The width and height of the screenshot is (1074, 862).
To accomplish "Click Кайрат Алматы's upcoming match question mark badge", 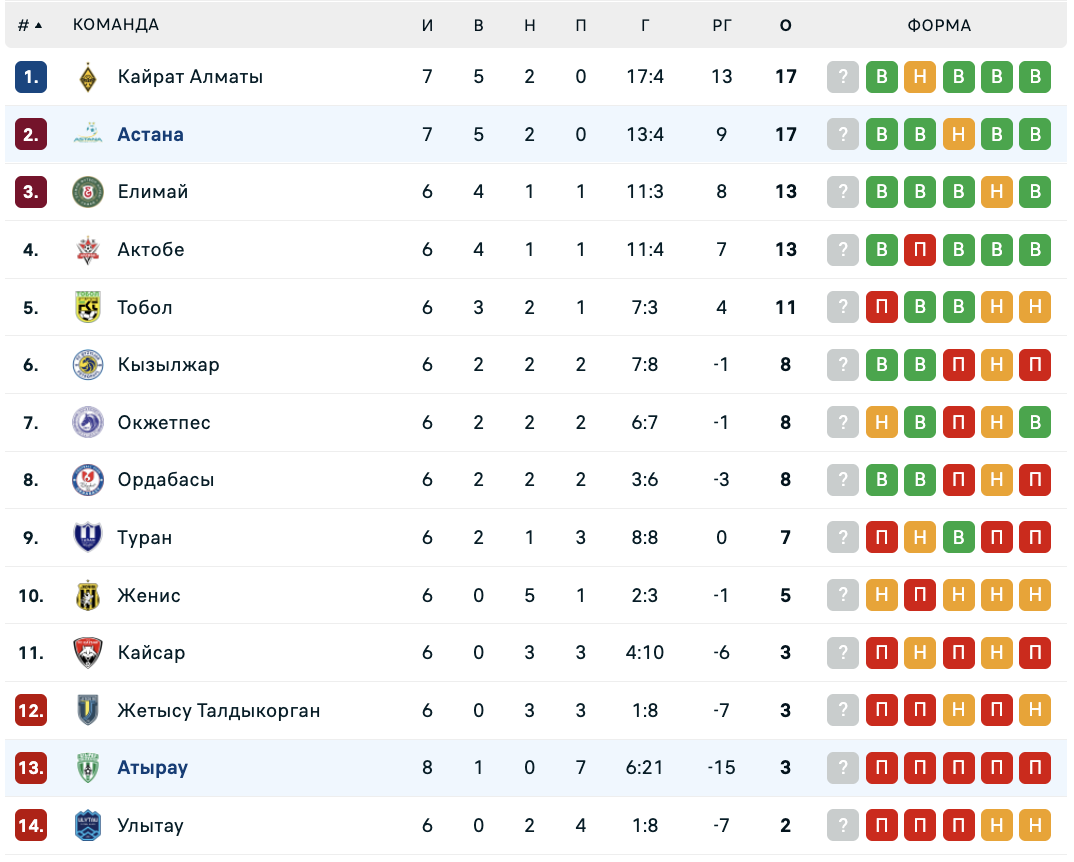I will click(x=843, y=77).
